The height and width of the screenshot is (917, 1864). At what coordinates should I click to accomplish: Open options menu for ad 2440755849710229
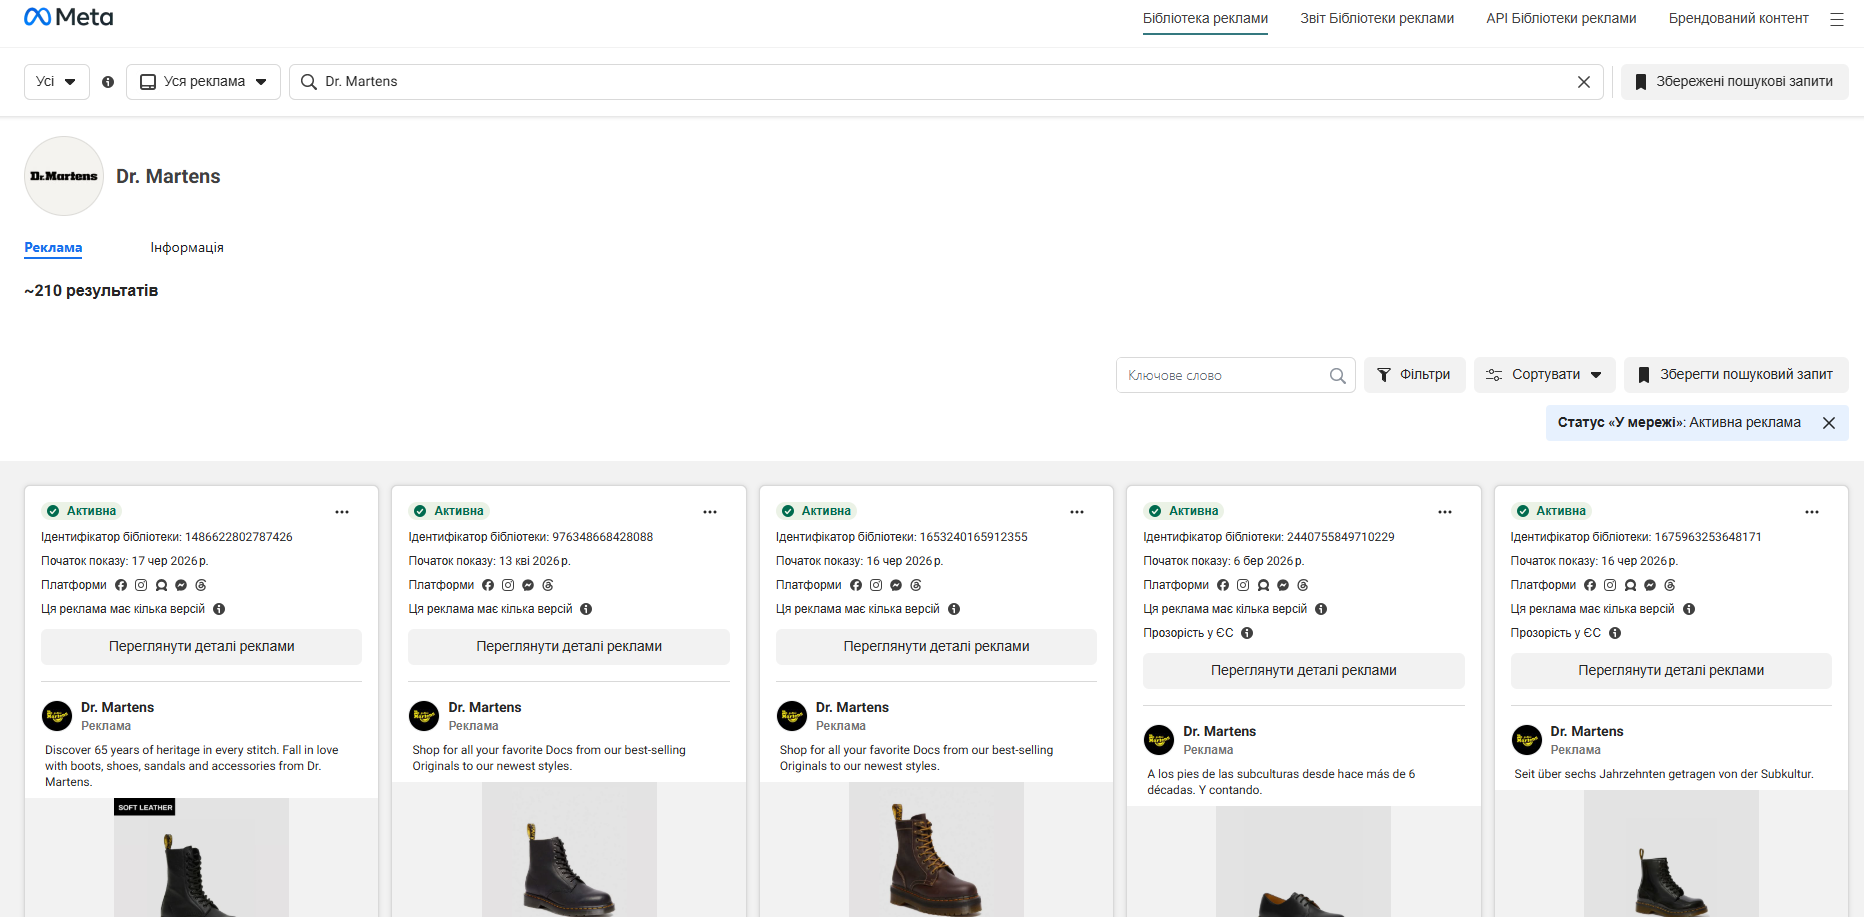(1445, 512)
